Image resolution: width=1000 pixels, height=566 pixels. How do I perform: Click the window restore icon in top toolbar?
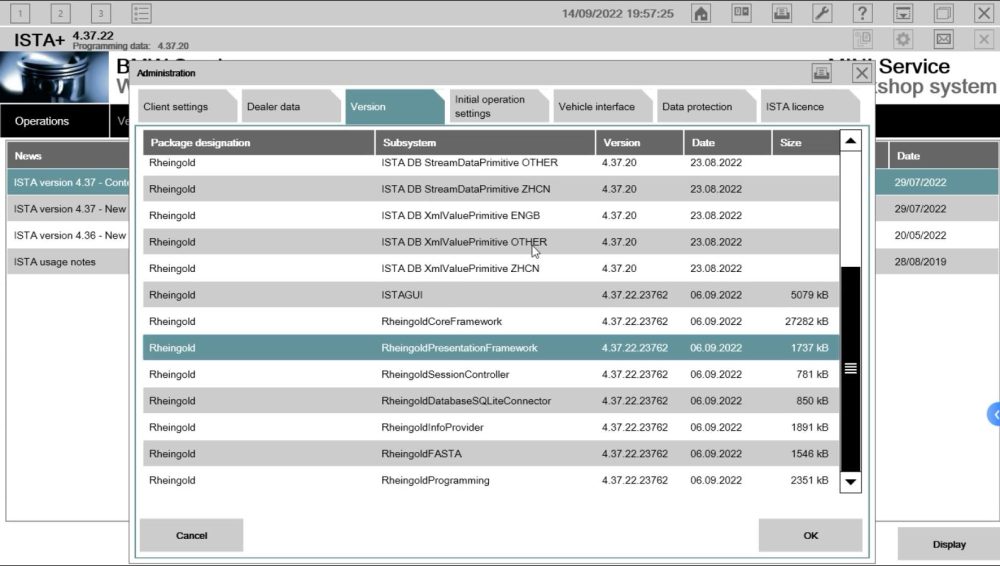[x=943, y=13]
